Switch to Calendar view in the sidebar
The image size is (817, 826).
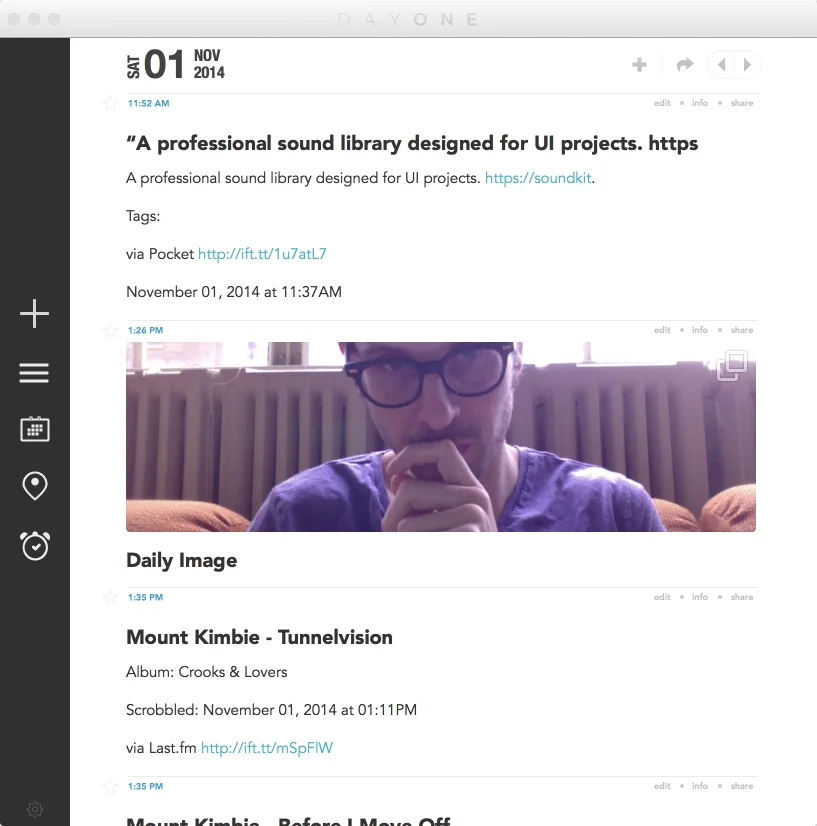click(x=34, y=429)
